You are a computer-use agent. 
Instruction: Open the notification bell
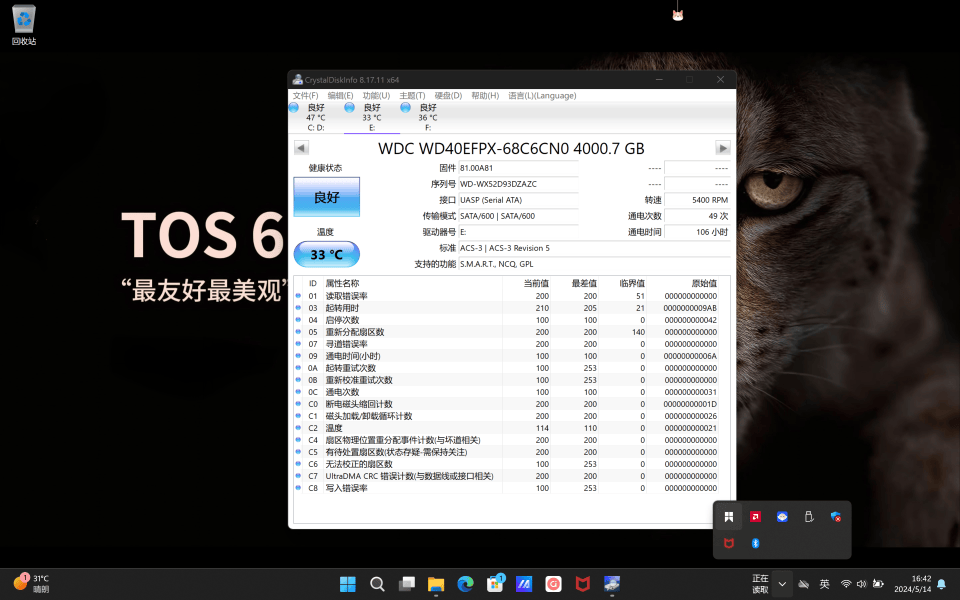[942, 584]
